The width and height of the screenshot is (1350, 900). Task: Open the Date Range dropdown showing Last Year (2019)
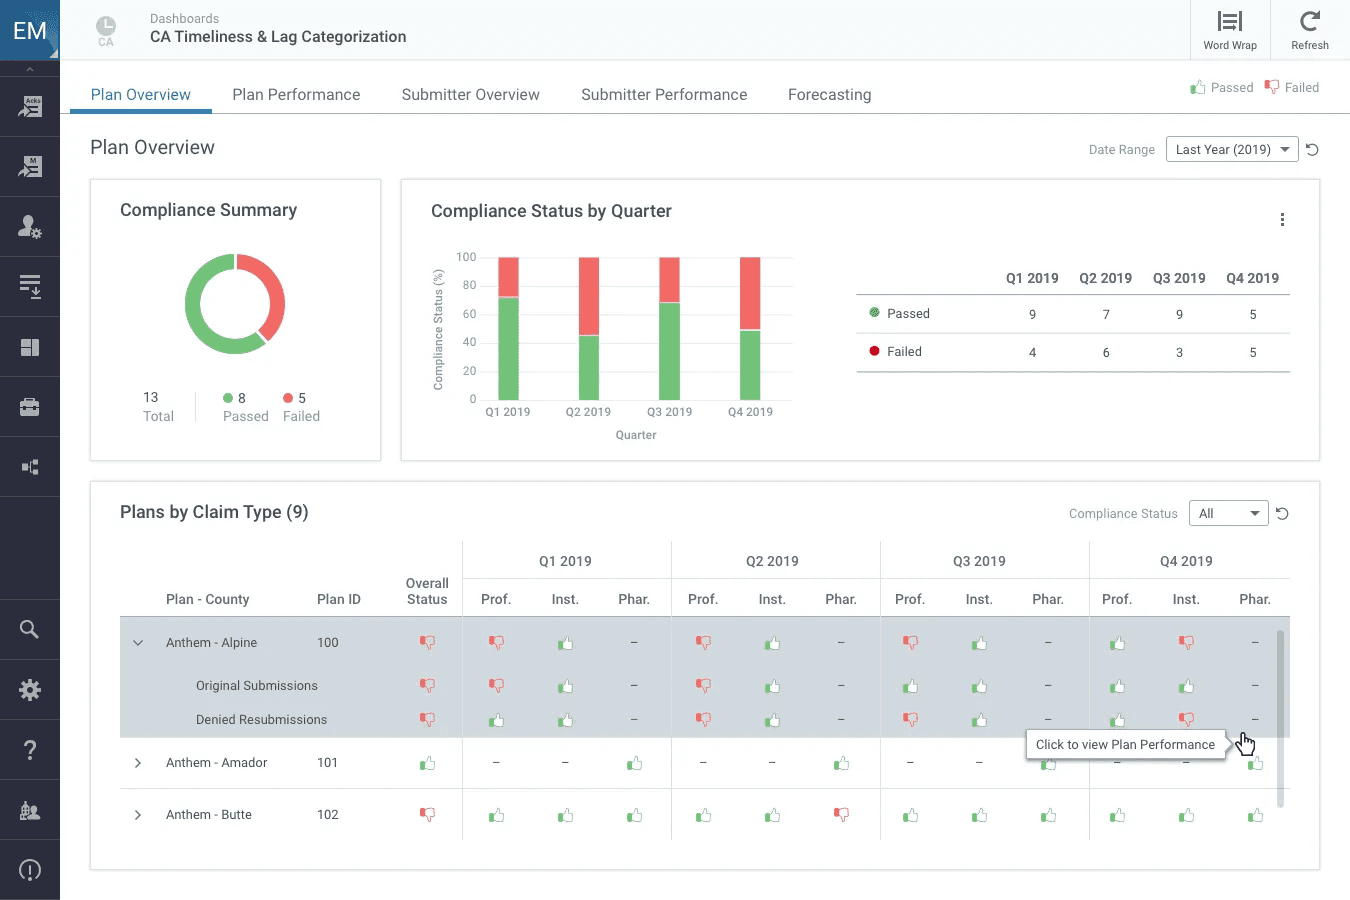pyautogui.click(x=1232, y=149)
